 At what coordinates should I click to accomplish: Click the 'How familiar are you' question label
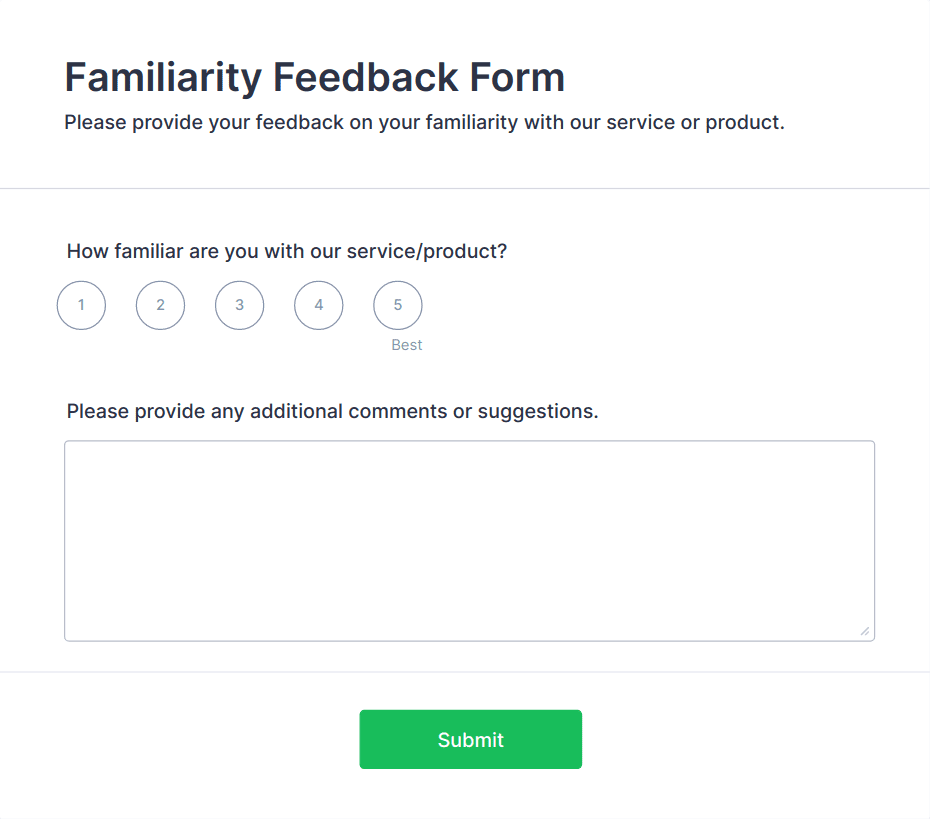pos(287,251)
